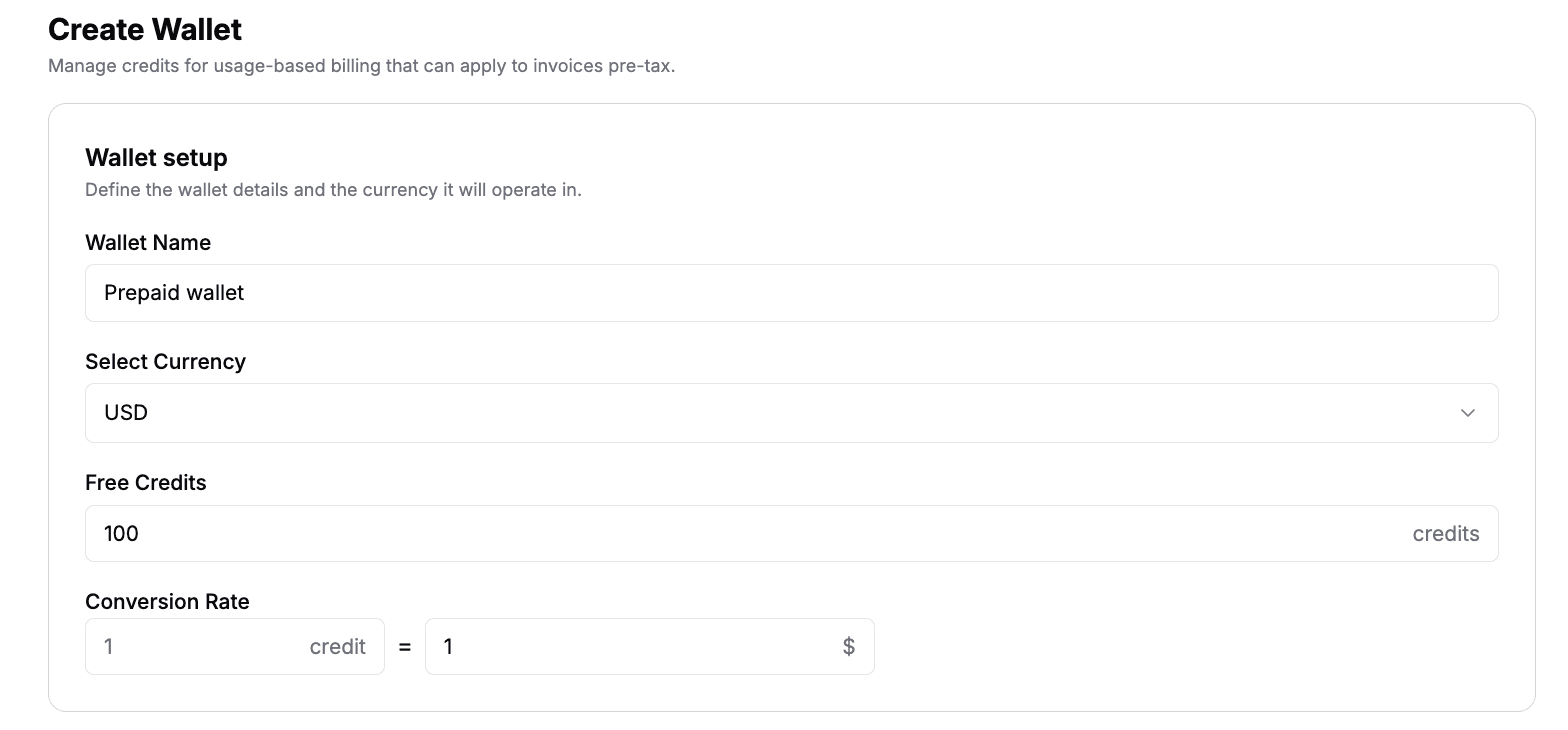Click the Select Currency label
The width and height of the screenshot is (1568, 730).
[165, 361]
